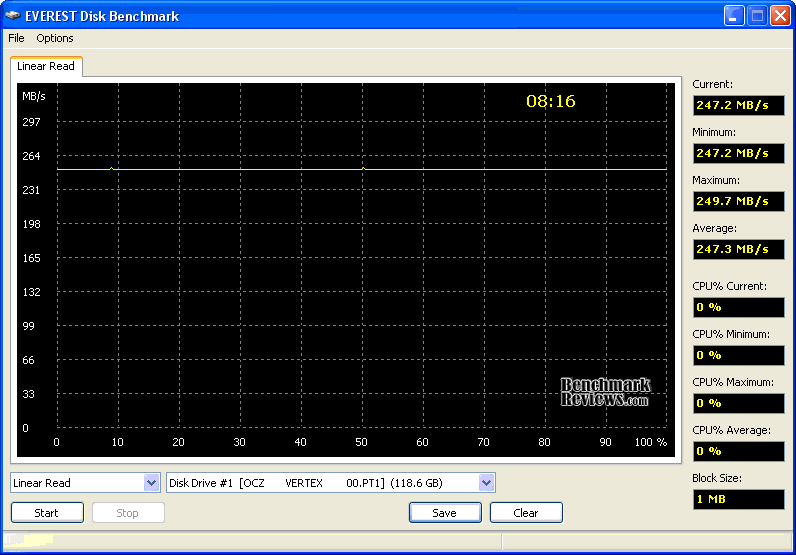Click the Minimum value display box
The width and height of the screenshot is (796, 555).
[x=739, y=153]
